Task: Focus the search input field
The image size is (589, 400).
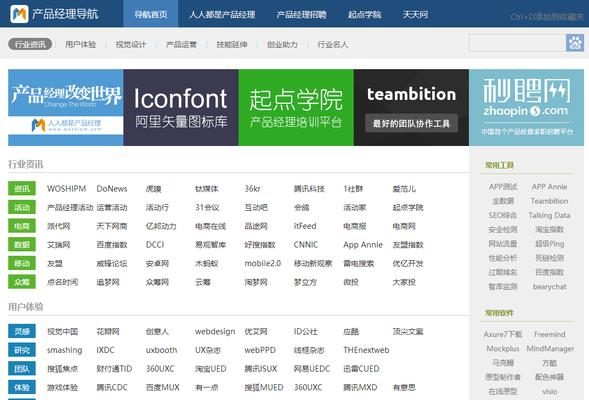Action: coord(517,43)
